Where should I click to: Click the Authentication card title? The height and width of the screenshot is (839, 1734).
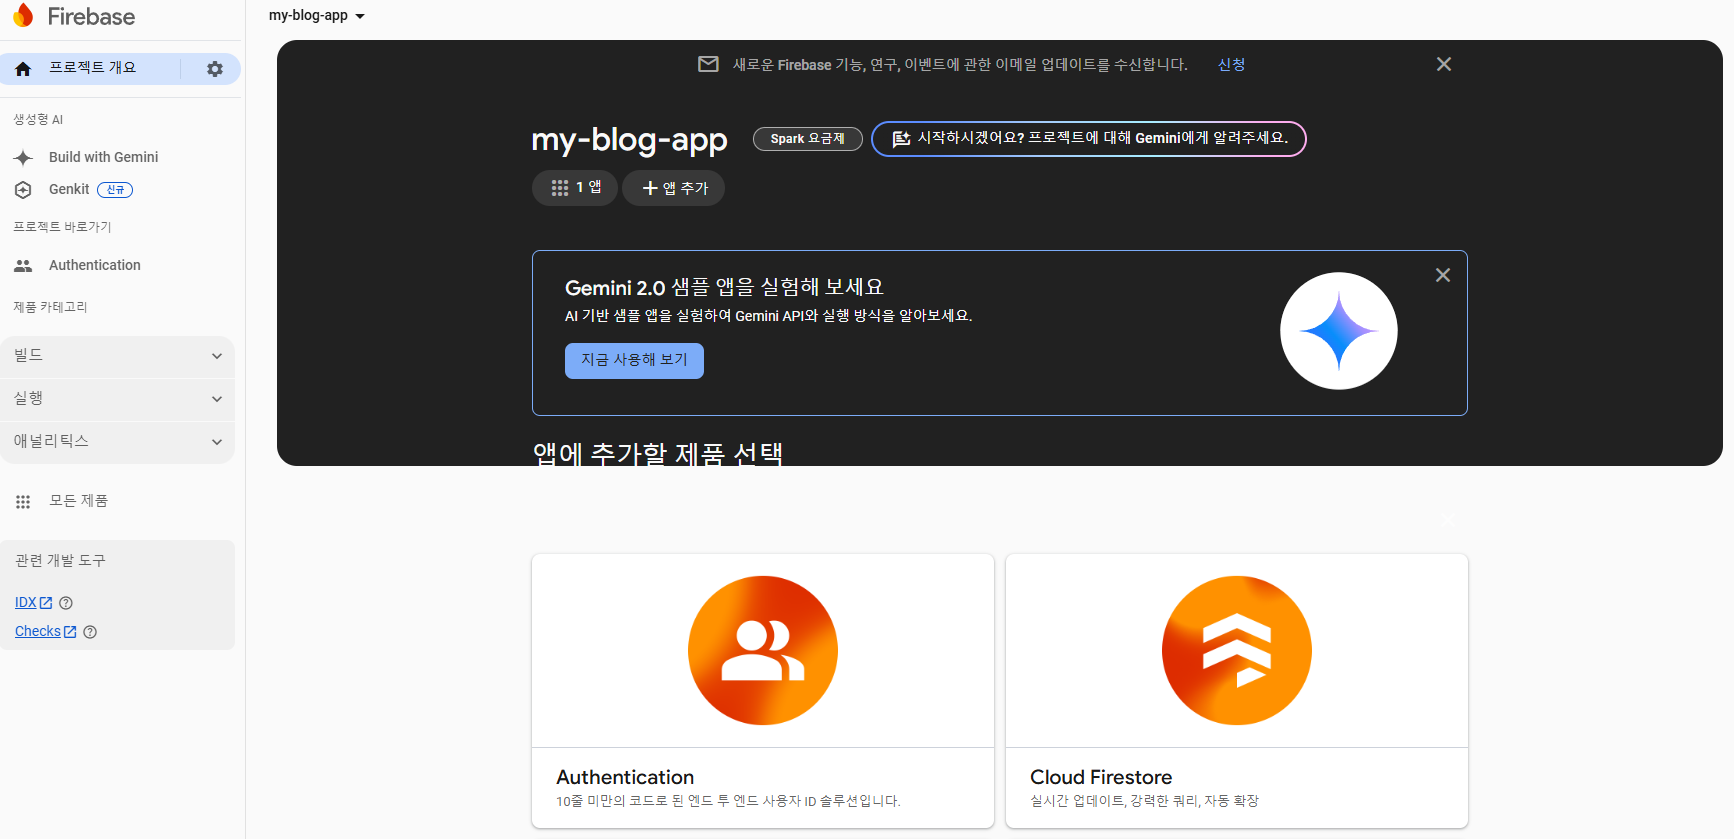[625, 777]
